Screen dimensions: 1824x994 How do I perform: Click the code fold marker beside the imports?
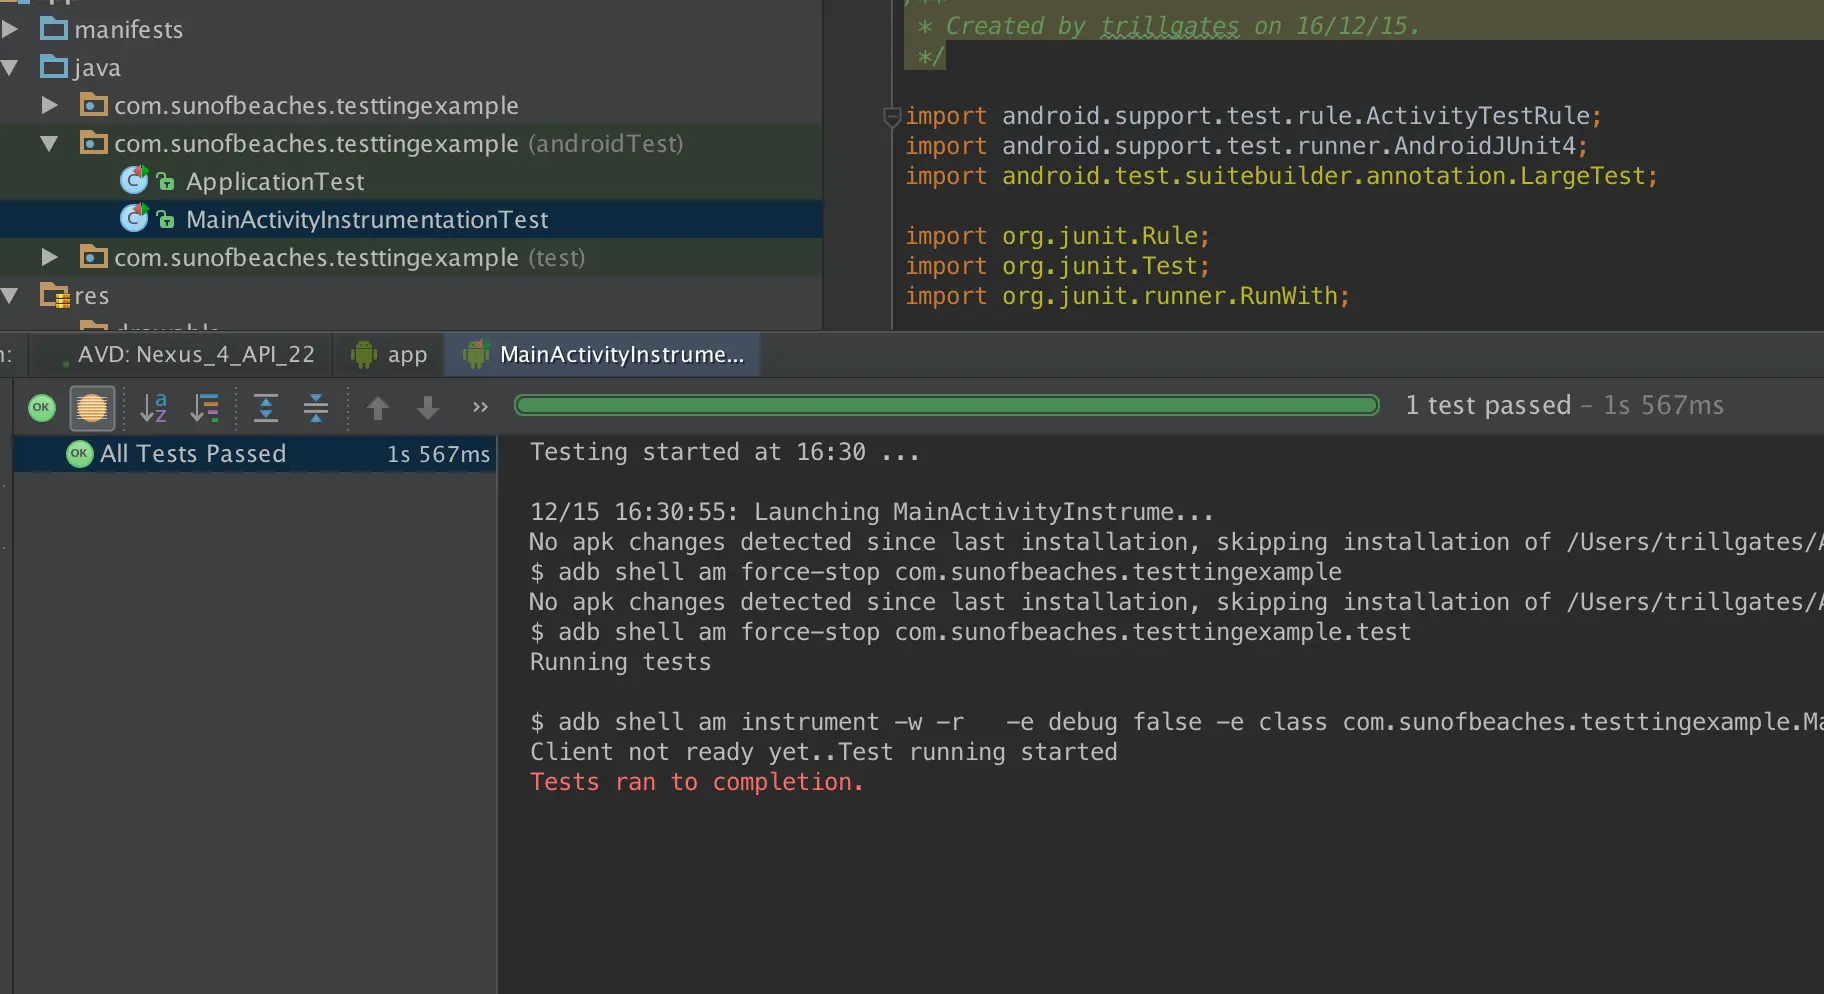point(892,117)
